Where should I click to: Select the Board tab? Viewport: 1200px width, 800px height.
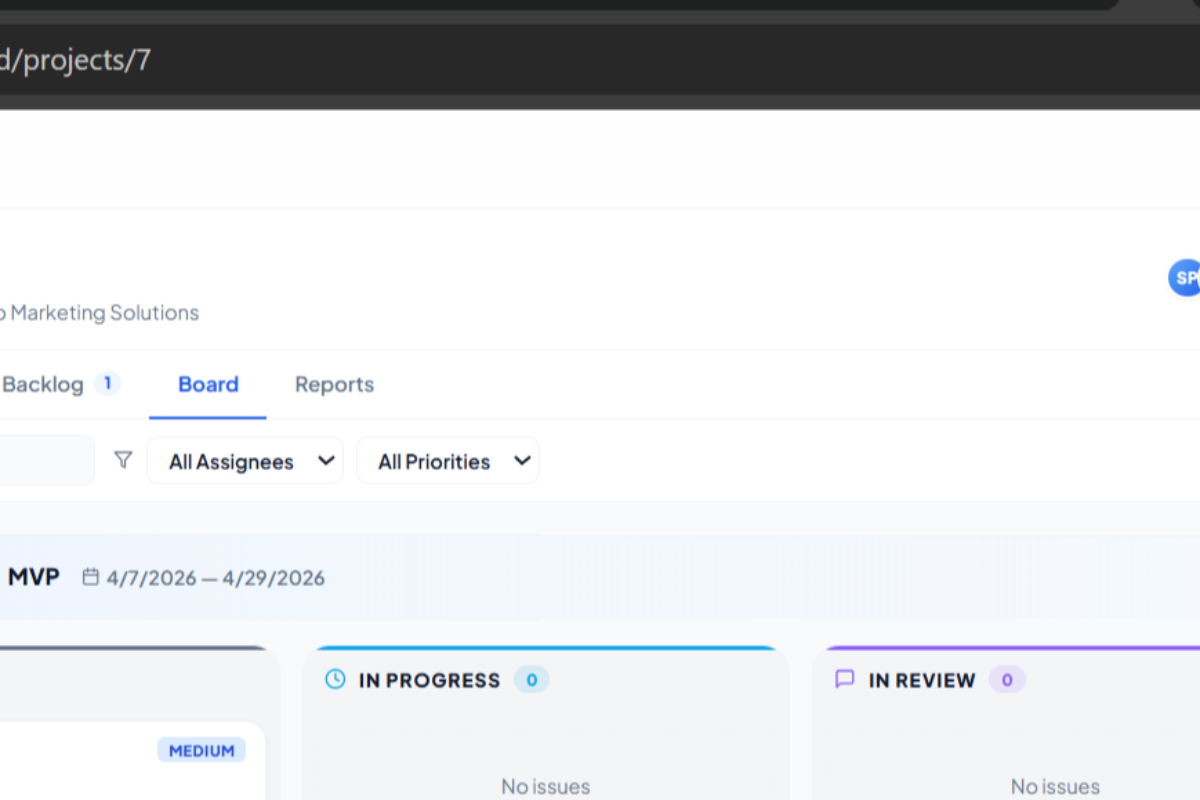(208, 384)
